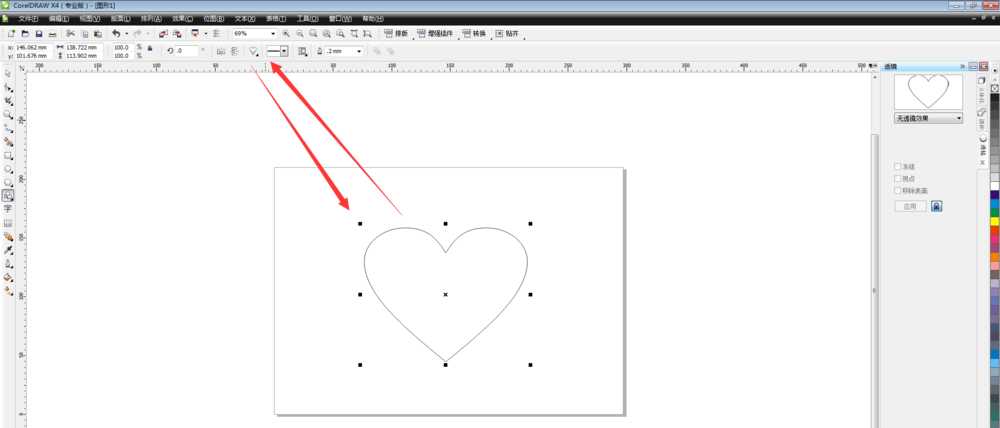The image size is (1000, 428).
Task: Click the 转换 (Convert) toolbar button
Action: 474,34
